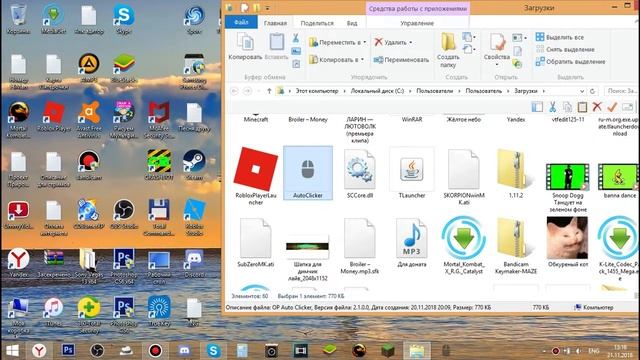Click the Explorer back navigation arrow

point(234,91)
